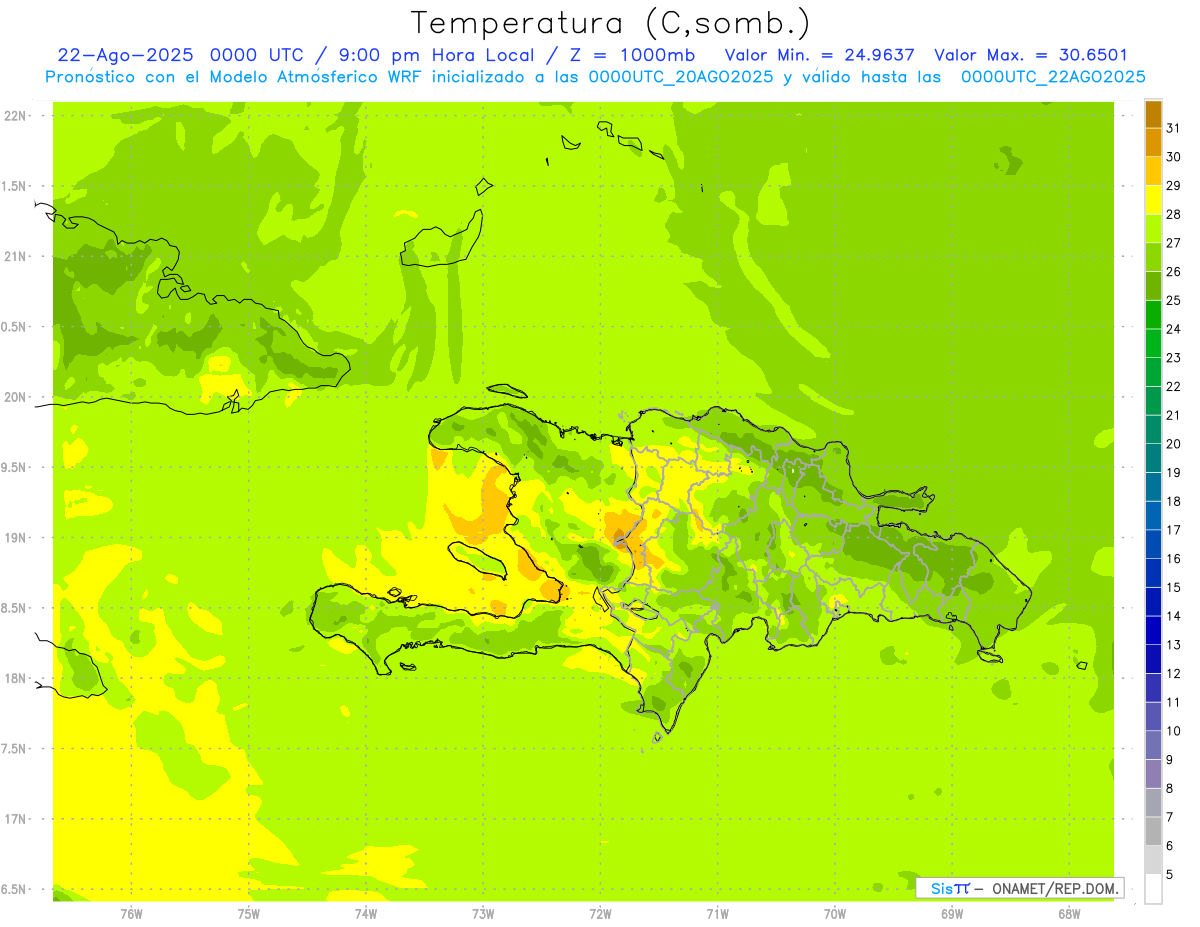
Task: Click the '30' value on the color scale
Action: point(1174,157)
